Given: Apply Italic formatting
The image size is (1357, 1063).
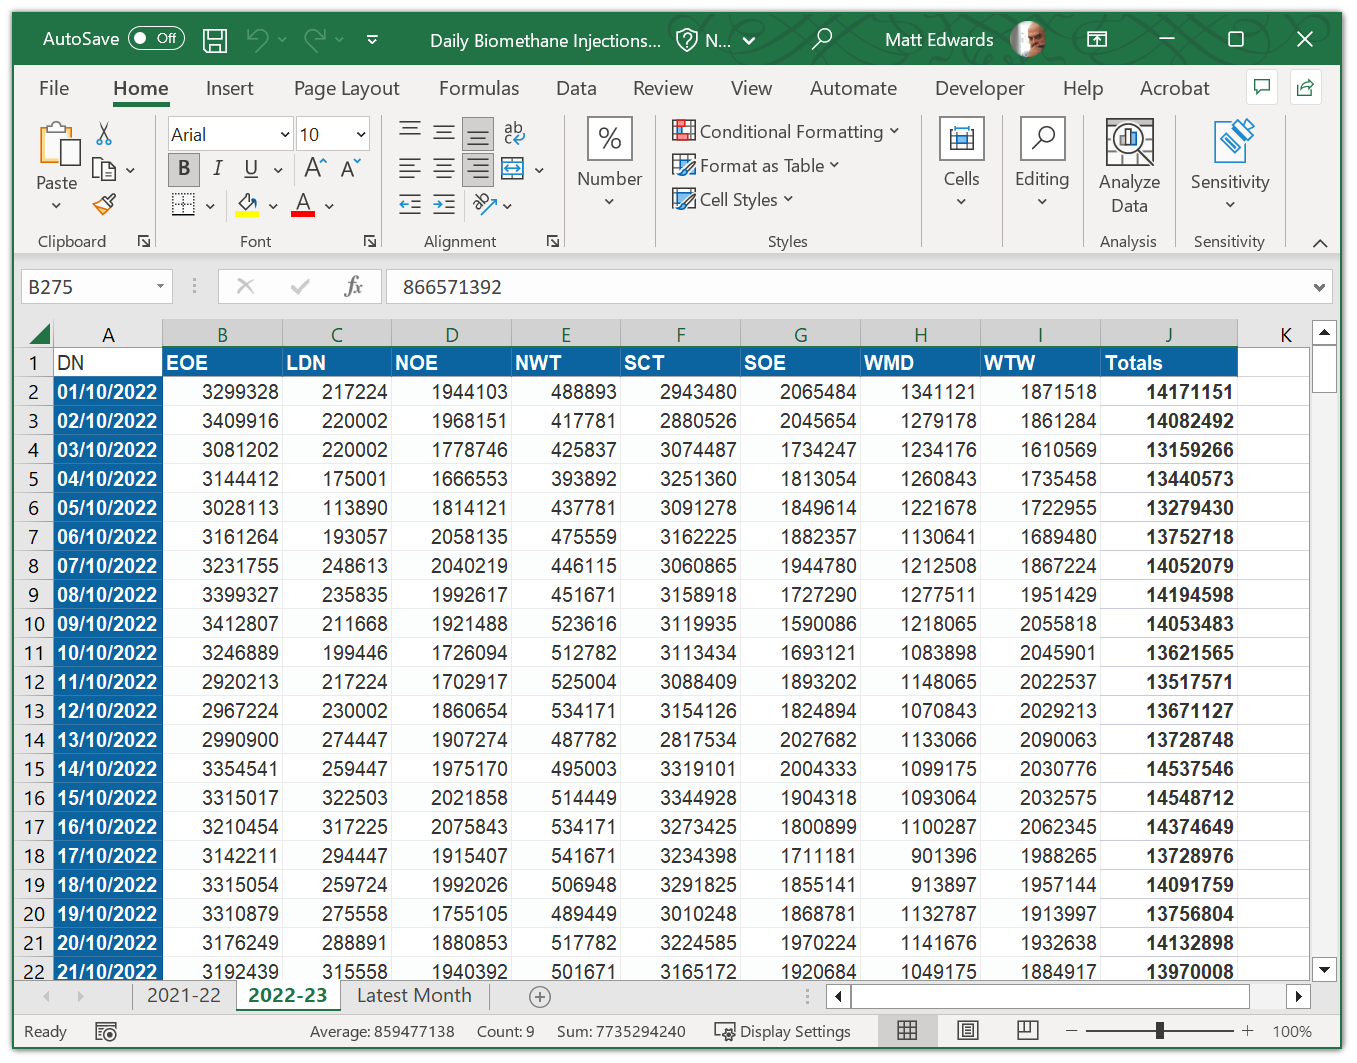Looking at the screenshot, I should click(217, 168).
